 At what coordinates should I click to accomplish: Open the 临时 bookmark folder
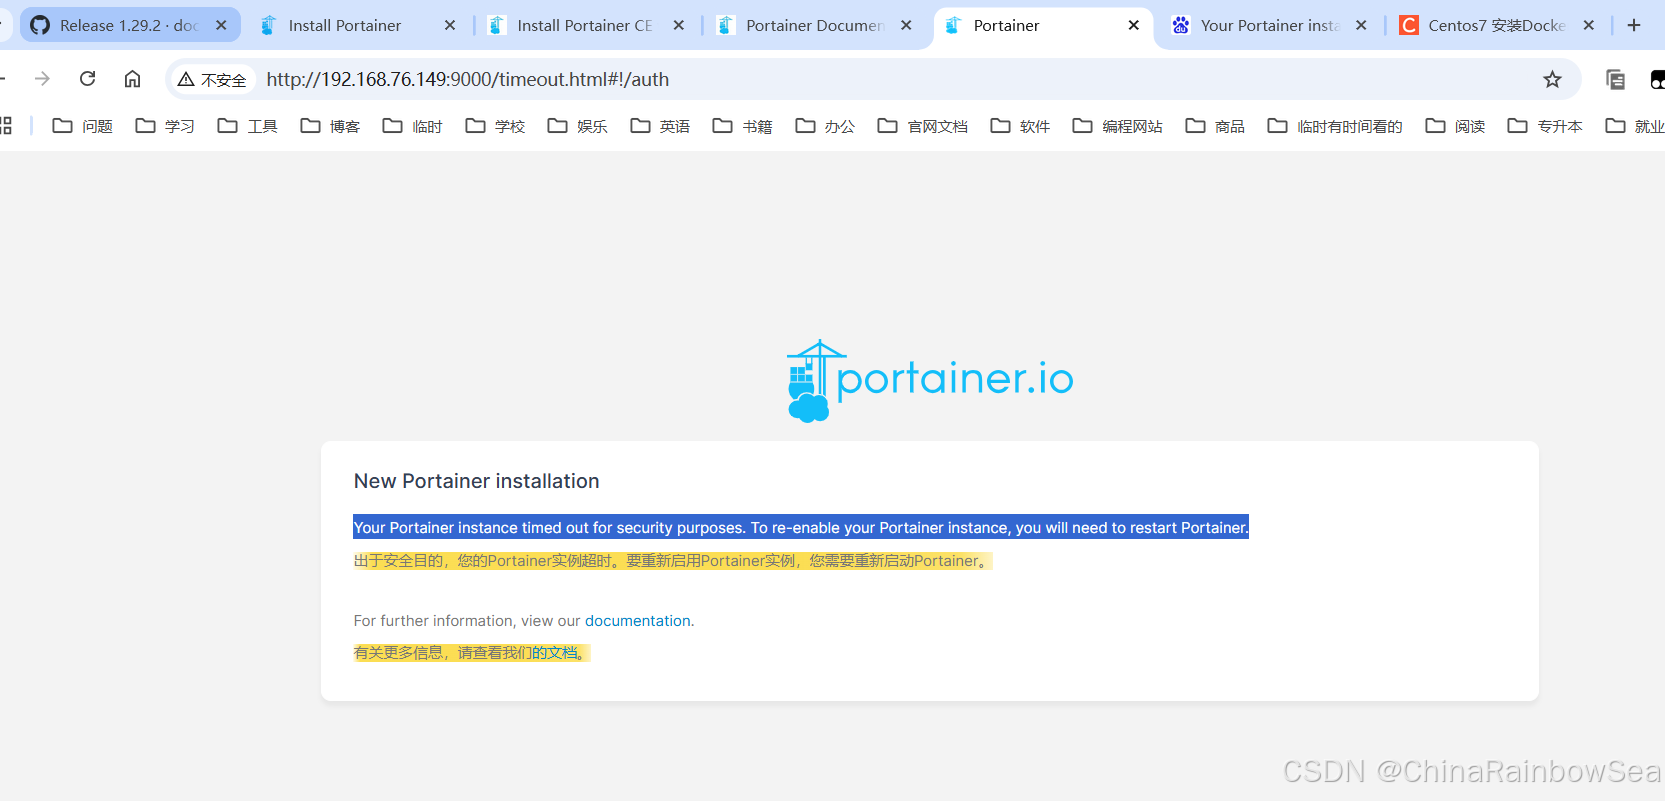coord(413,126)
